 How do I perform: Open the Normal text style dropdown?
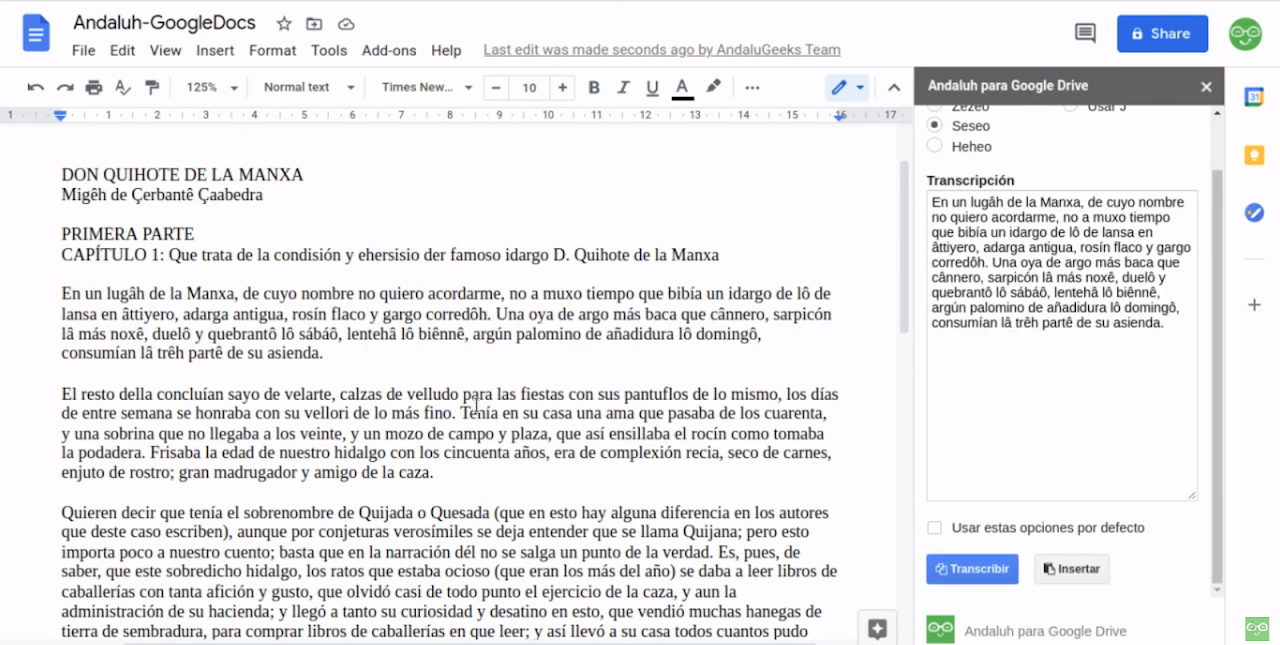tap(309, 87)
